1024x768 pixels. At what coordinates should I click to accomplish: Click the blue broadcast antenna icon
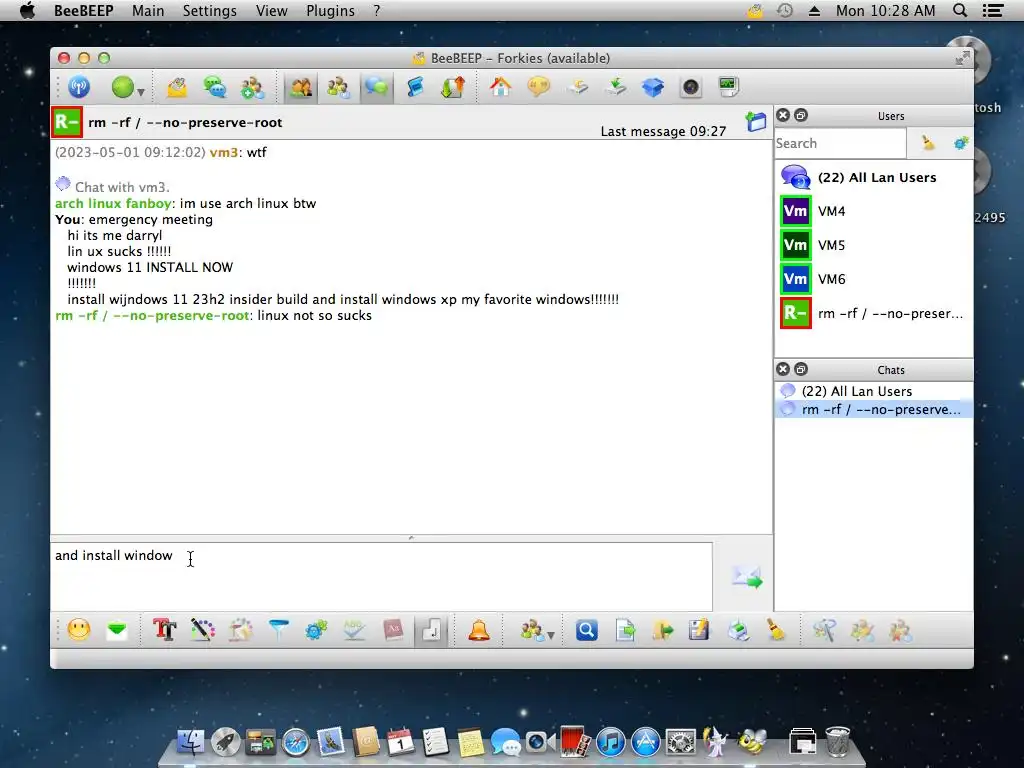79,87
